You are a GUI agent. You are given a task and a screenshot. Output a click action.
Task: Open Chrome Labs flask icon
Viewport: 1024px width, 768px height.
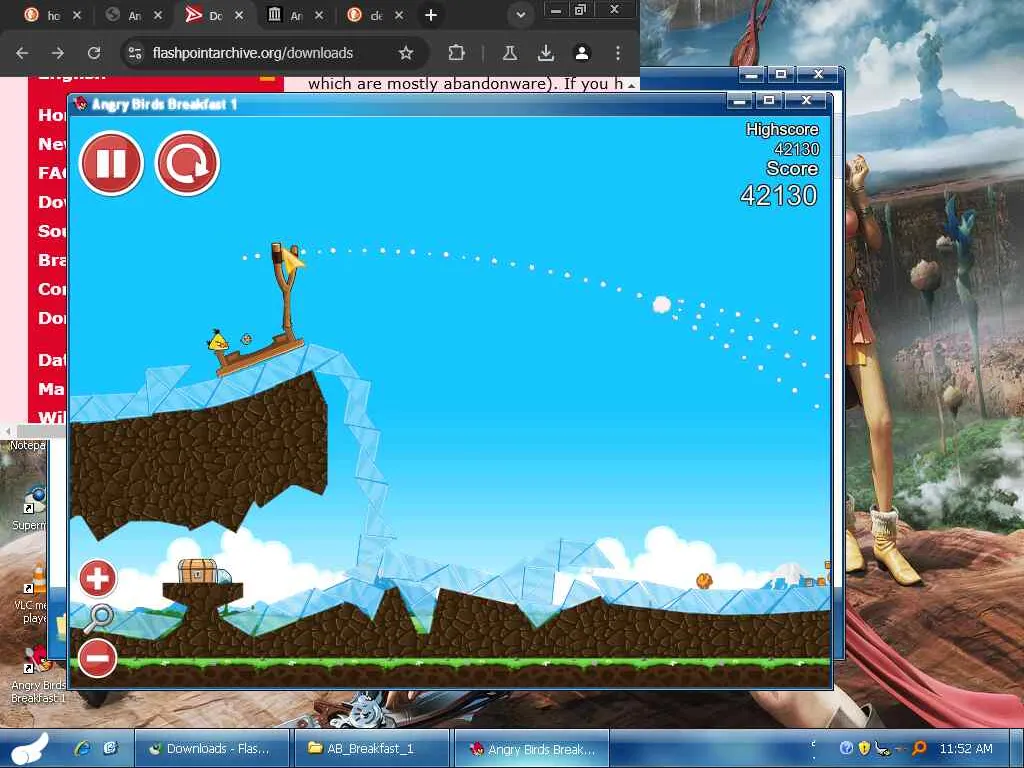pyautogui.click(x=509, y=53)
